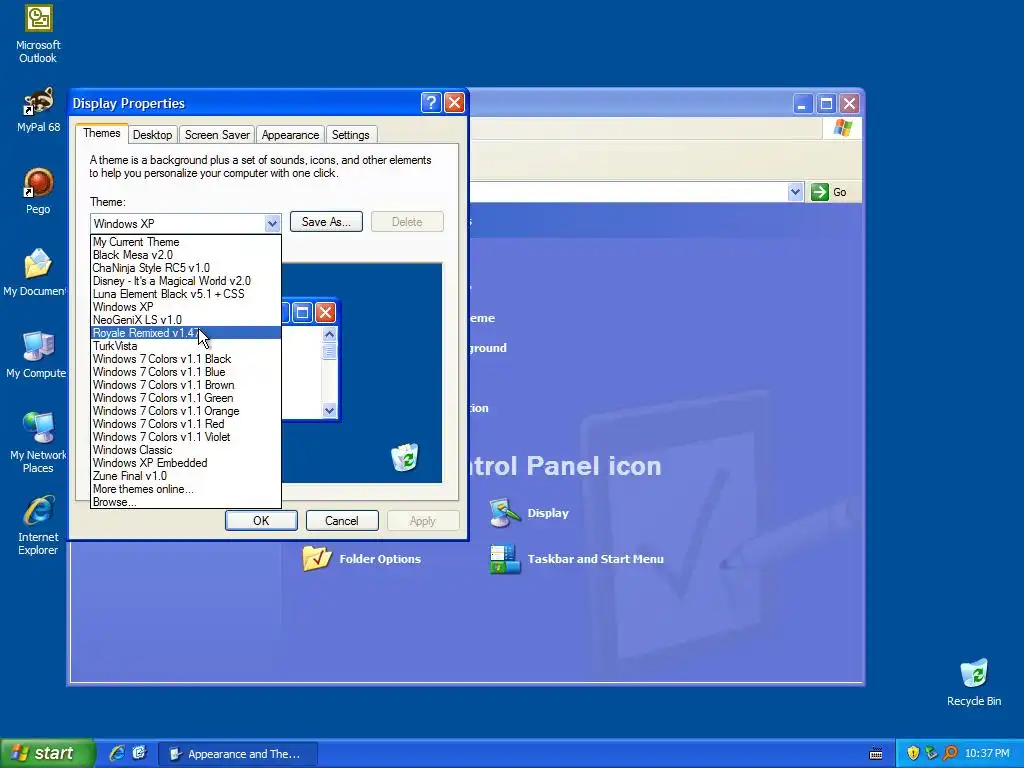The width and height of the screenshot is (1024, 768).
Task: Collapse the Theme dropdown arrow
Action: [x=272, y=223]
